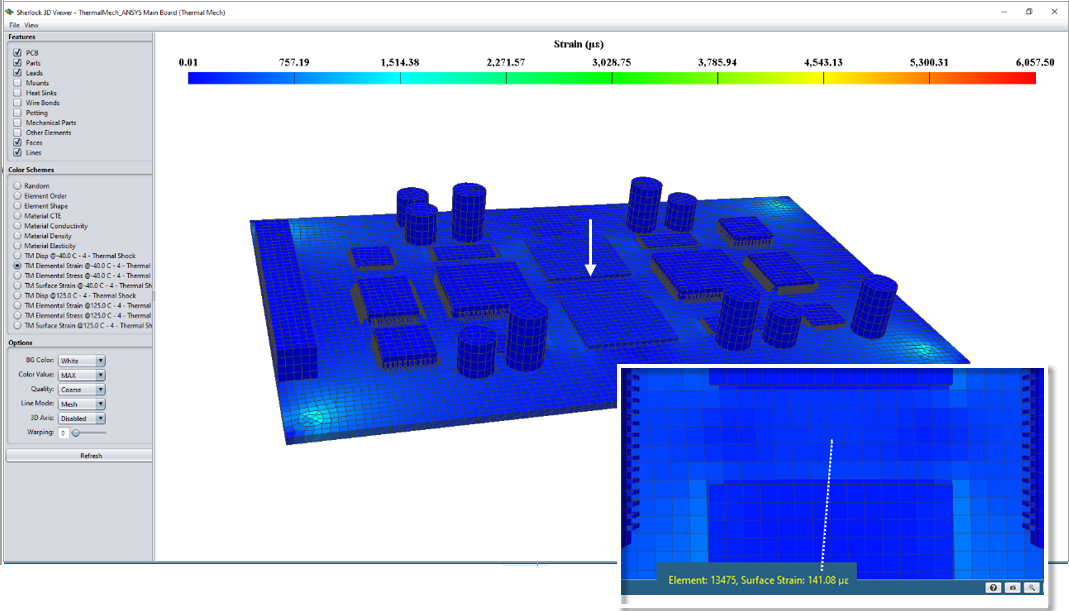Click the Warping value input field
The image size is (1069, 611).
click(x=63, y=433)
